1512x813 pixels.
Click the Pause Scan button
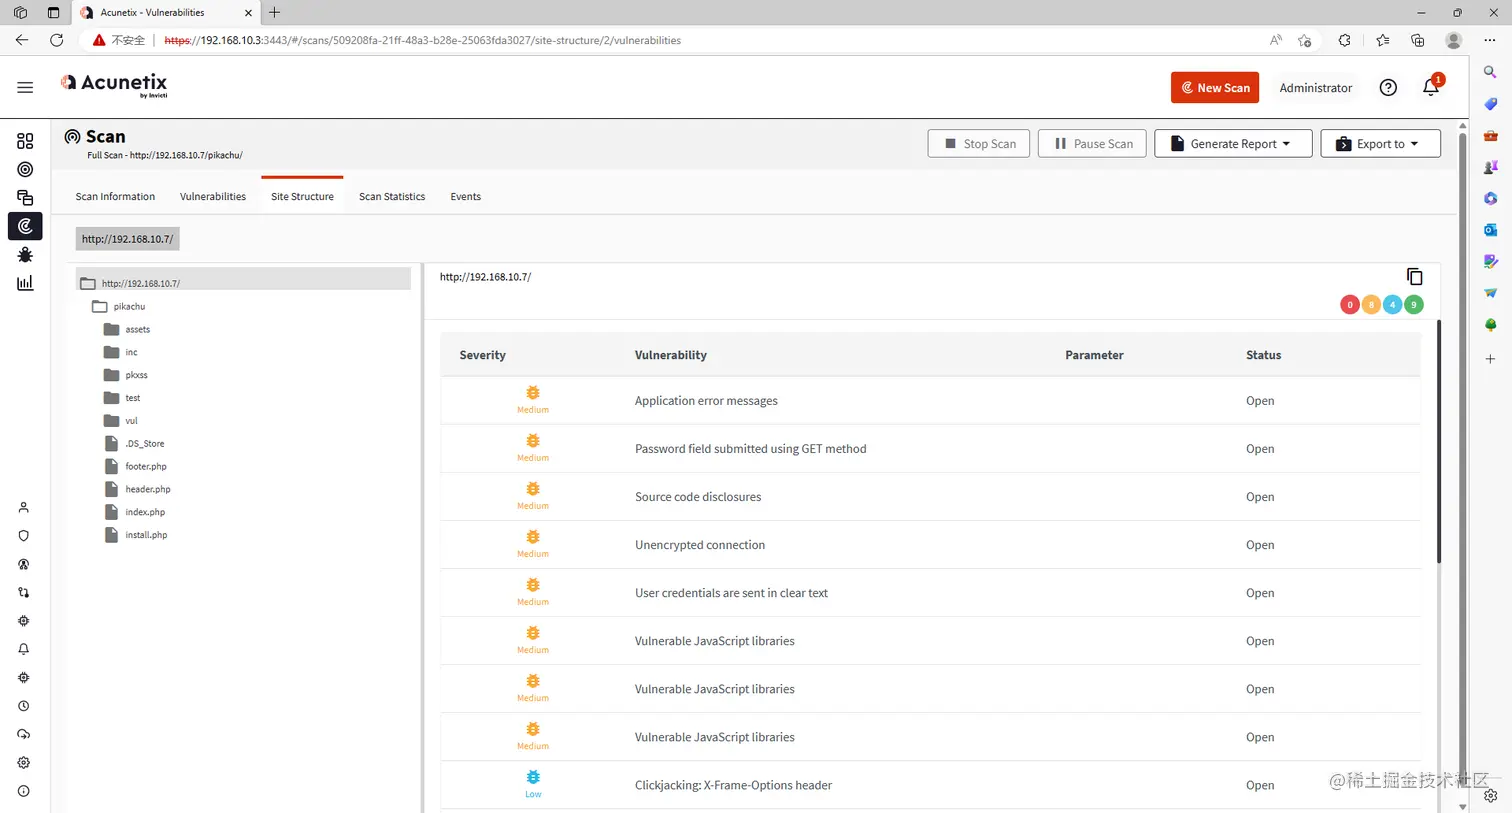point(1093,143)
